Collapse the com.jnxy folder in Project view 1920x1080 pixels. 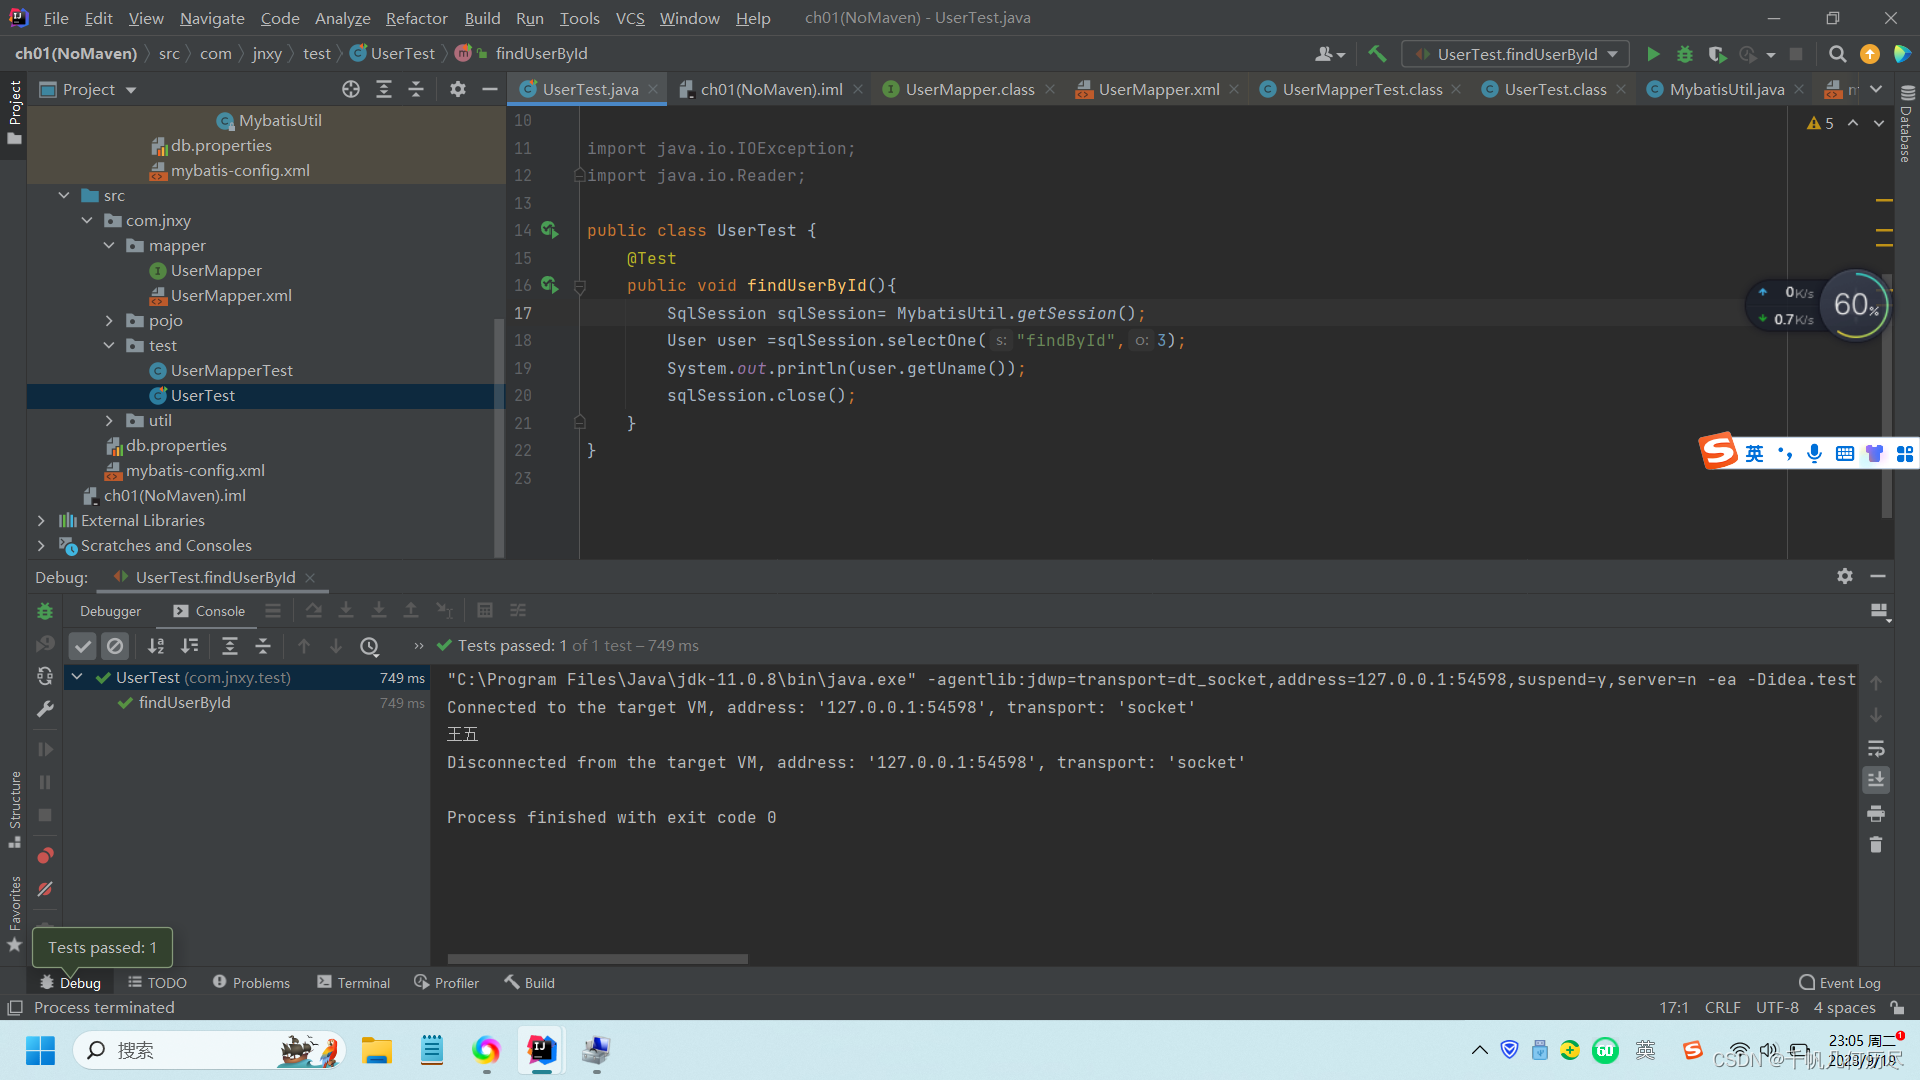[87, 220]
